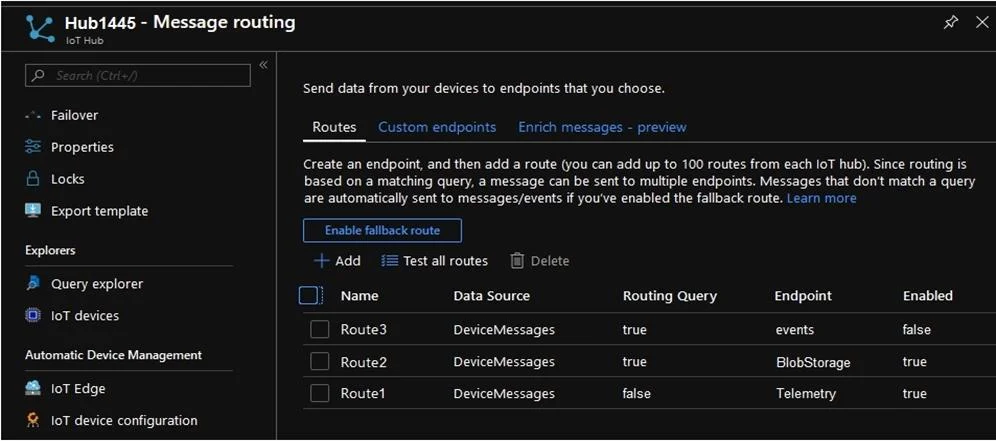Click the IoT device configuration icon
This screenshot has height=441, width=996.
pos(32,421)
